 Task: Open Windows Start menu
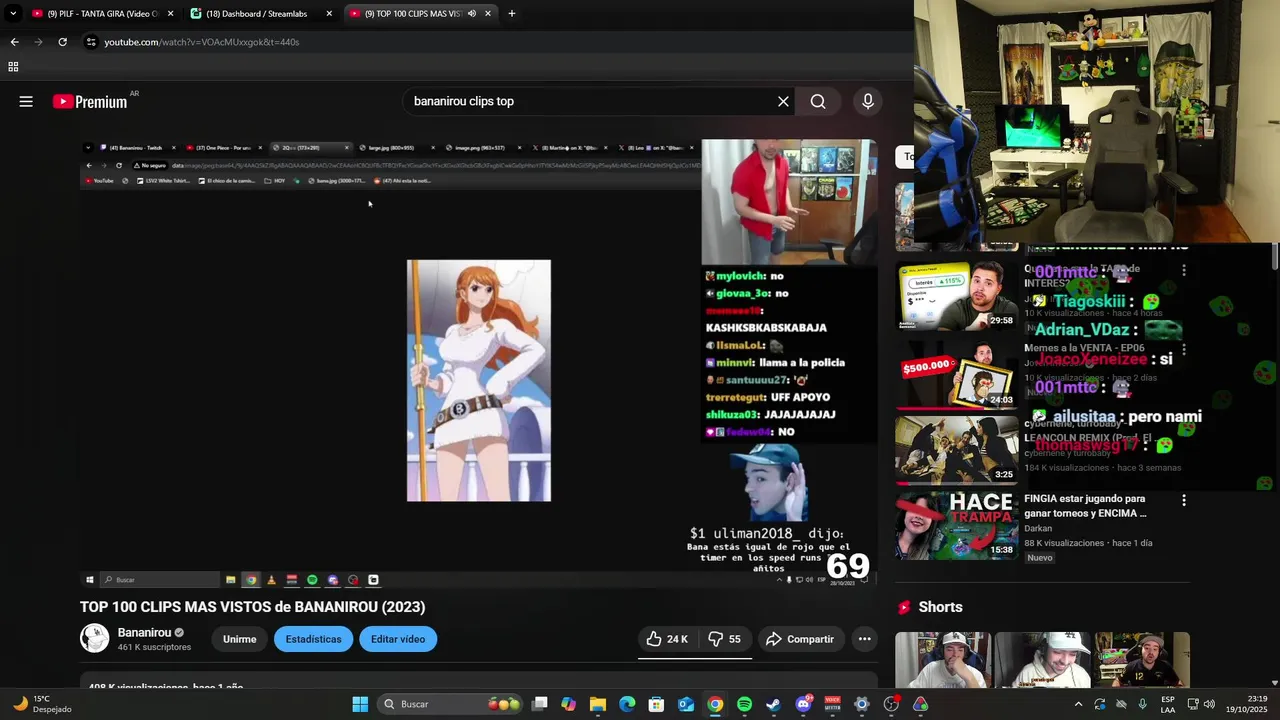click(360, 704)
